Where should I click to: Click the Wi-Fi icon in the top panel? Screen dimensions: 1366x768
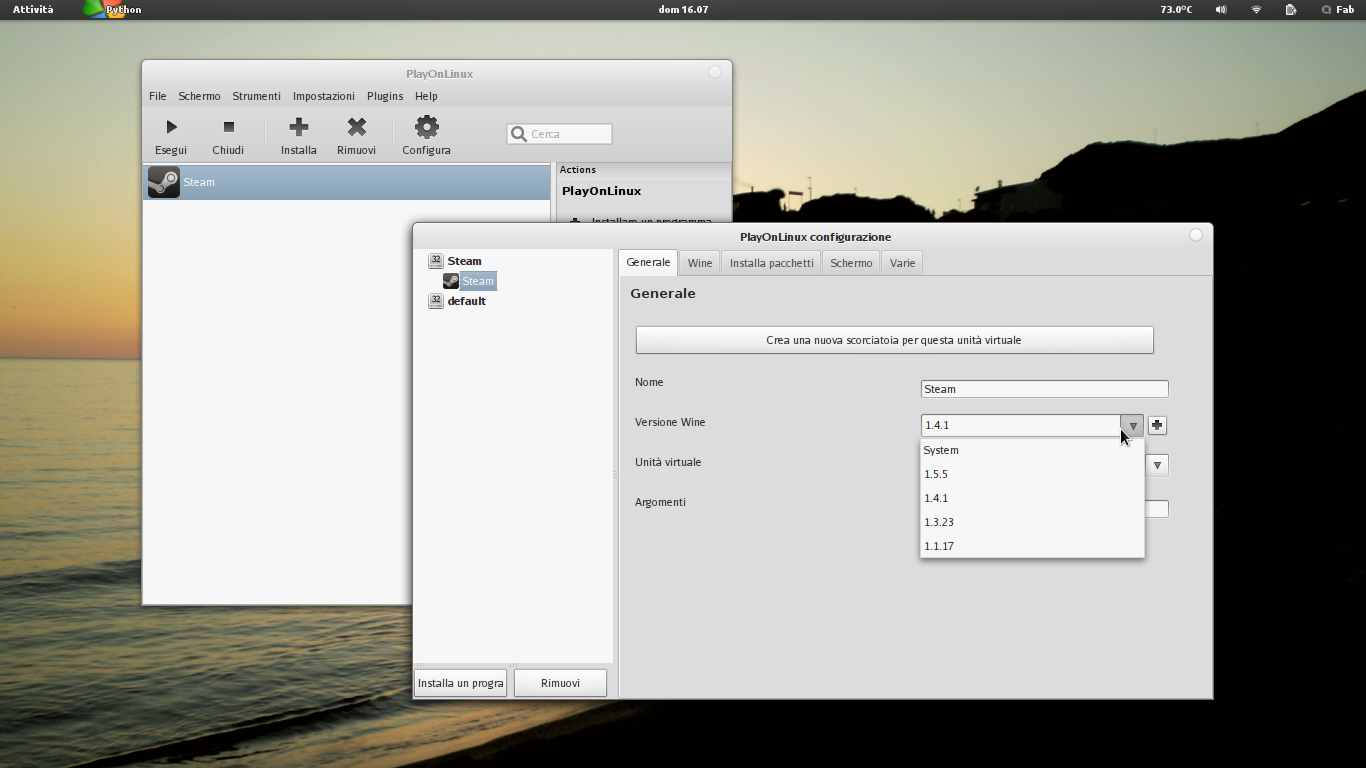tap(1256, 9)
